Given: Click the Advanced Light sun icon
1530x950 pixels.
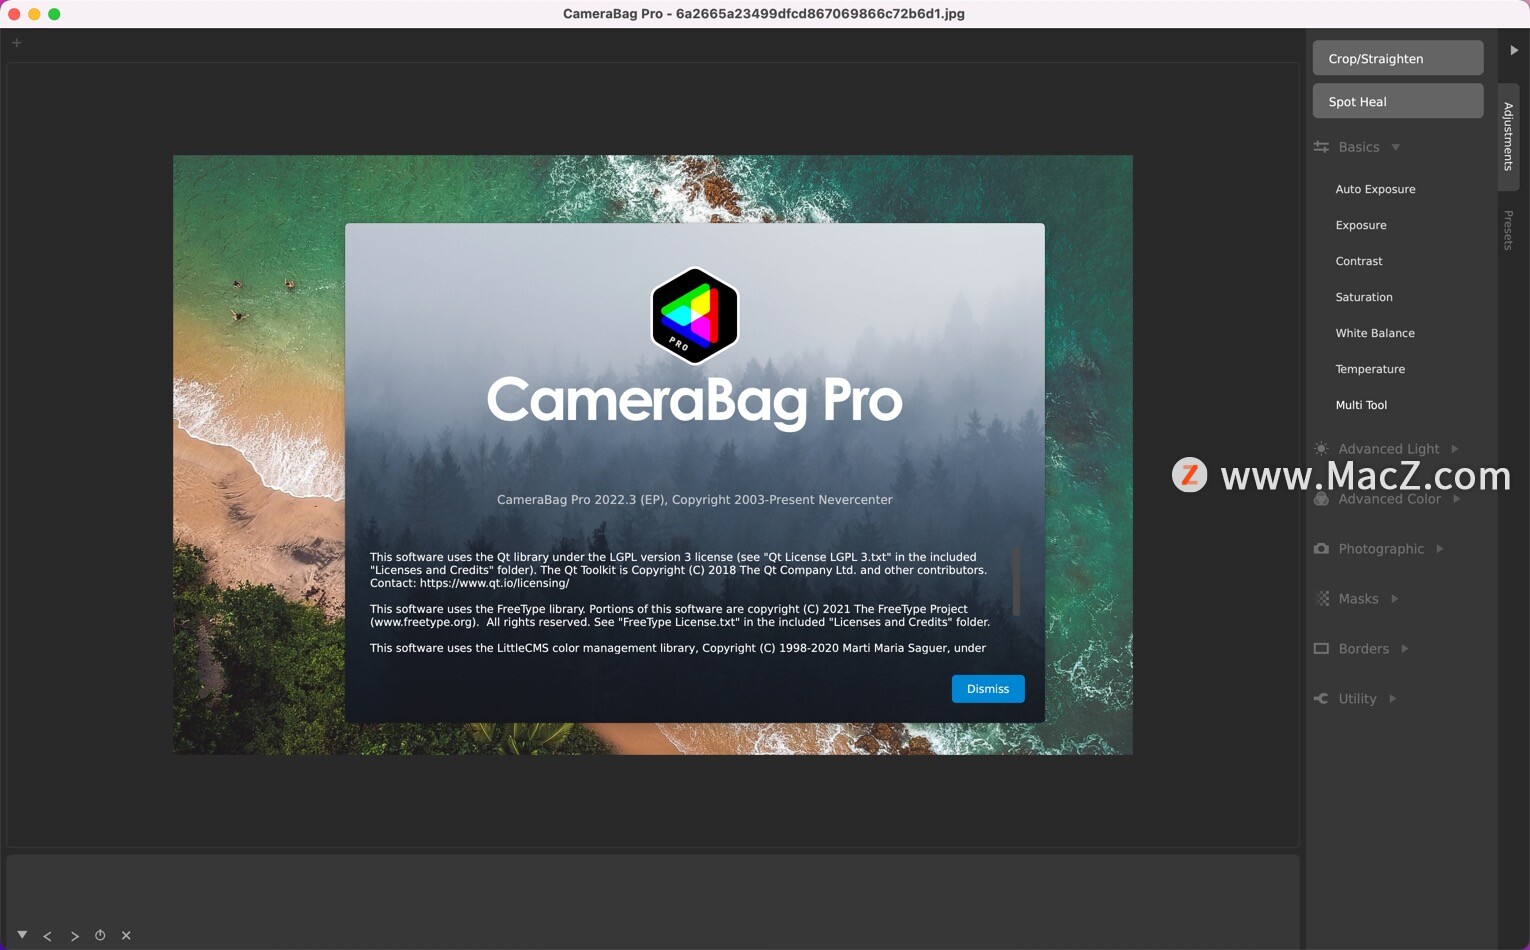Looking at the screenshot, I should pyautogui.click(x=1321, y=449).
